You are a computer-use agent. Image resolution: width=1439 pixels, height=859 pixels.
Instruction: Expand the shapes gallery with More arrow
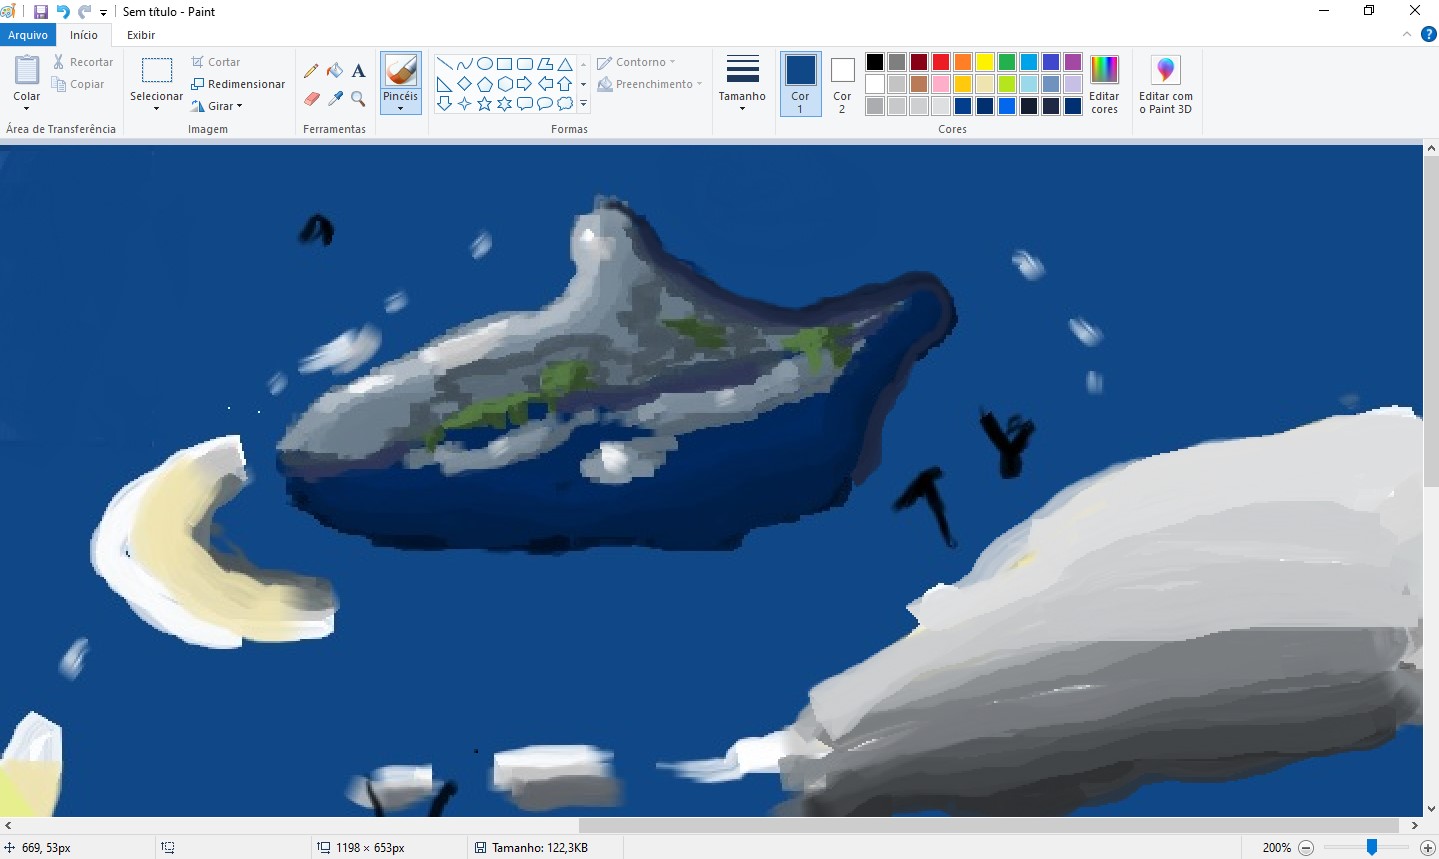coord(583,103)
